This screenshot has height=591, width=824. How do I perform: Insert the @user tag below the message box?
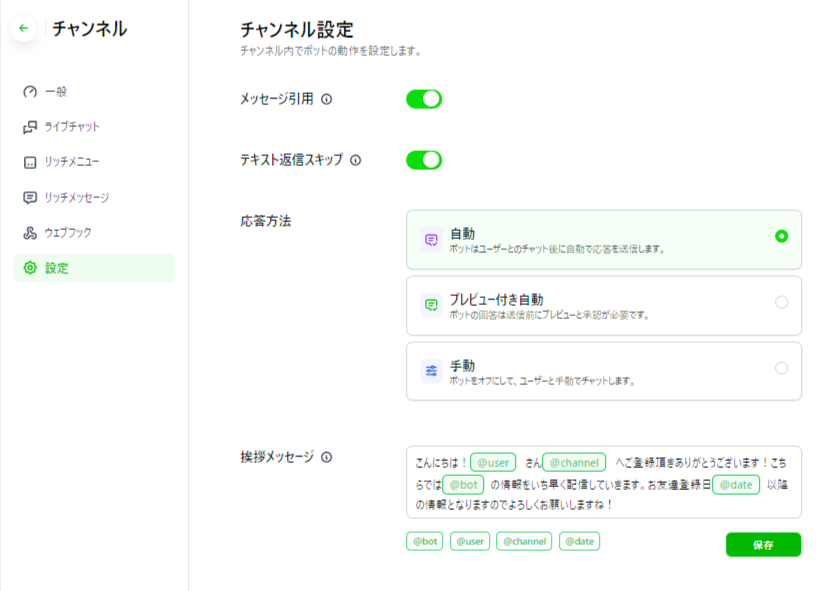point(470,541)
